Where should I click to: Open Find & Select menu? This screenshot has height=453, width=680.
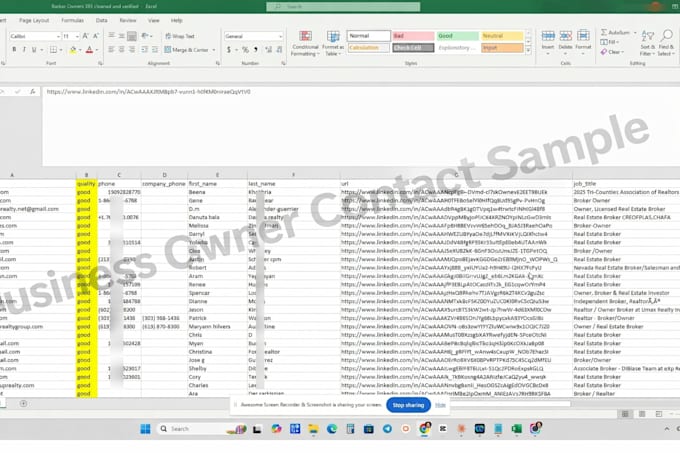click(x=666, y=42)
